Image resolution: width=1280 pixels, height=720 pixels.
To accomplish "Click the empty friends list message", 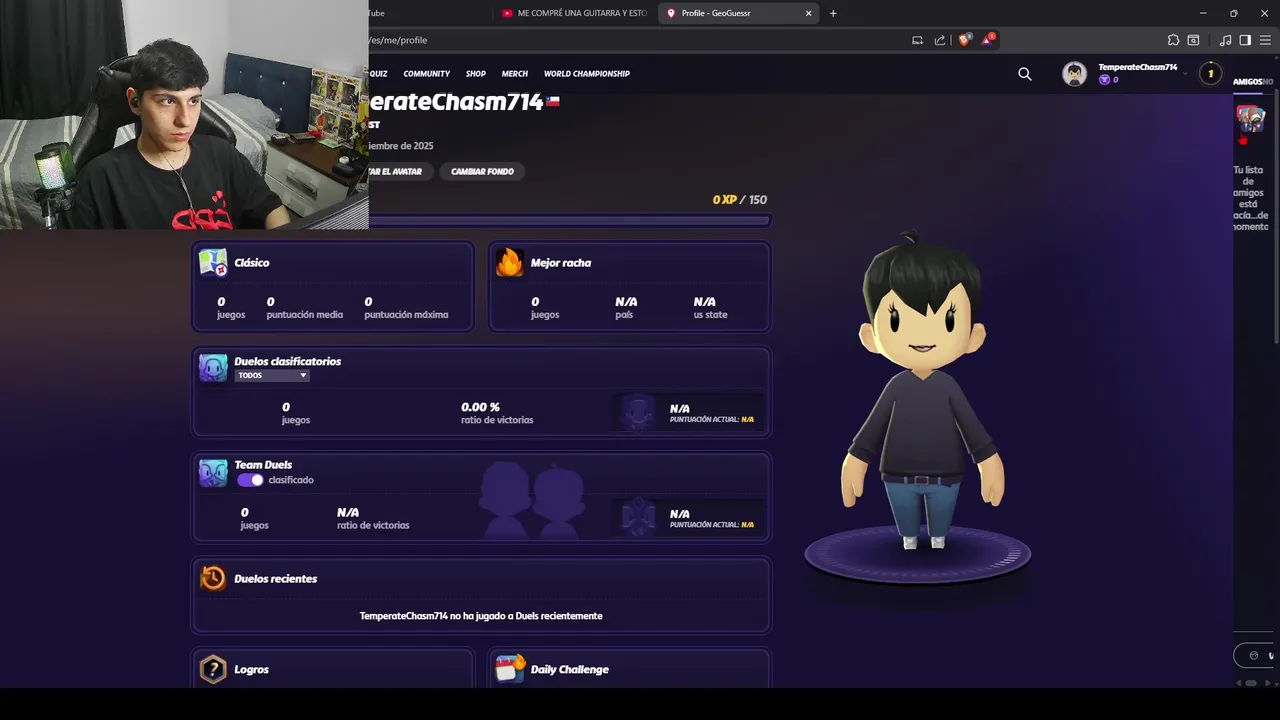I will [1250, 198].
